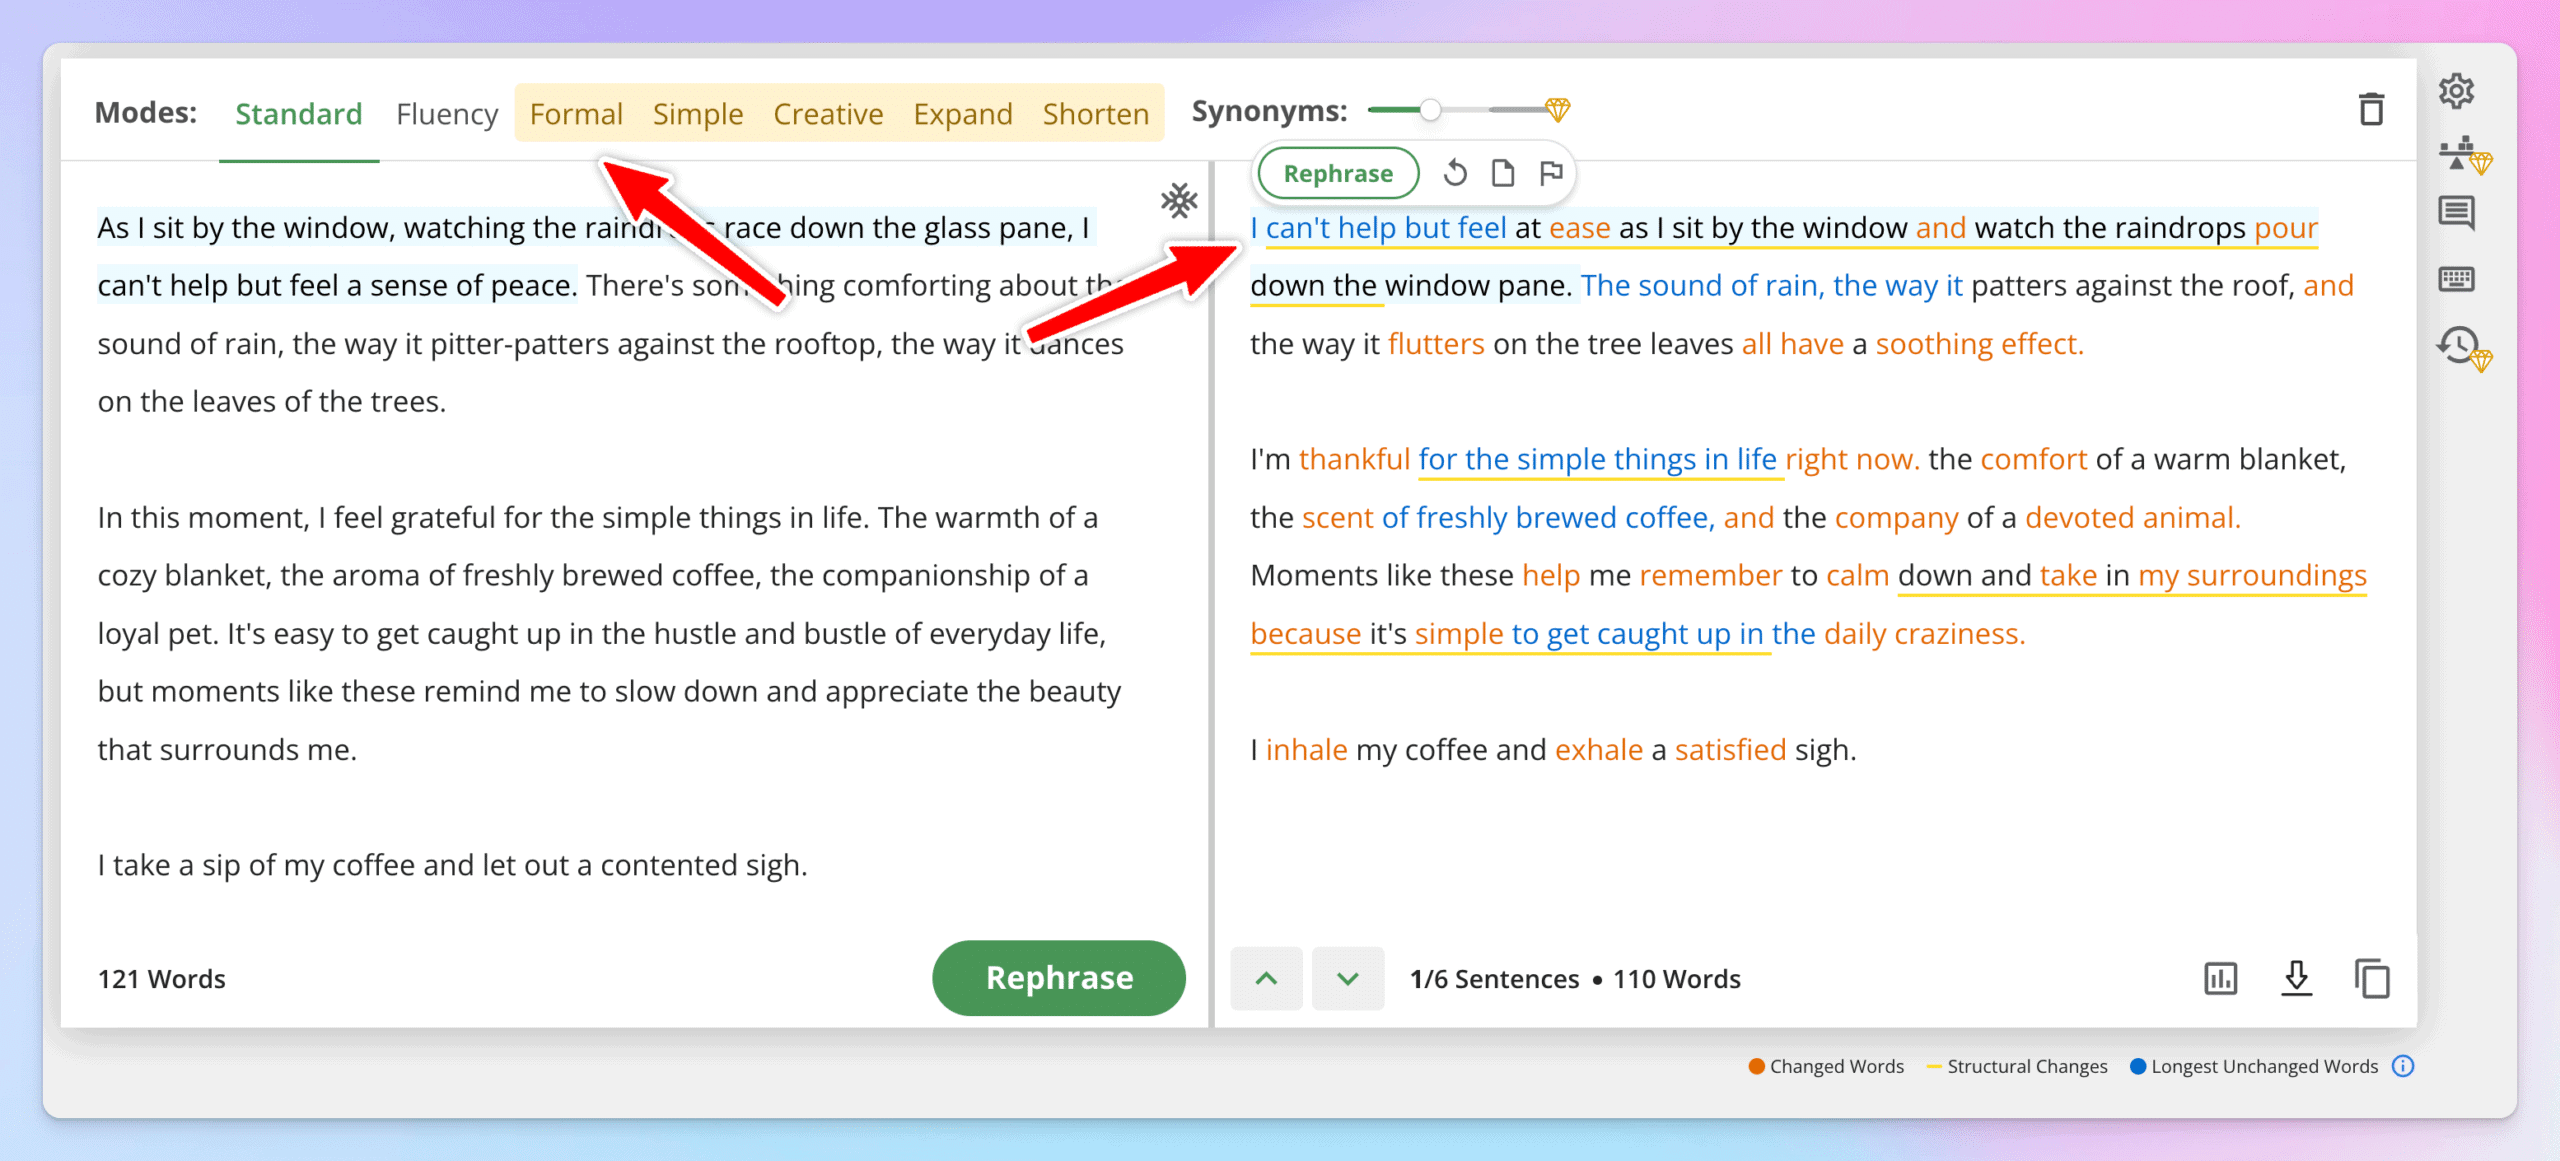Click the copy all output icon
Viewport: 2560px width, 1161px height.
tap(2372, 978)
